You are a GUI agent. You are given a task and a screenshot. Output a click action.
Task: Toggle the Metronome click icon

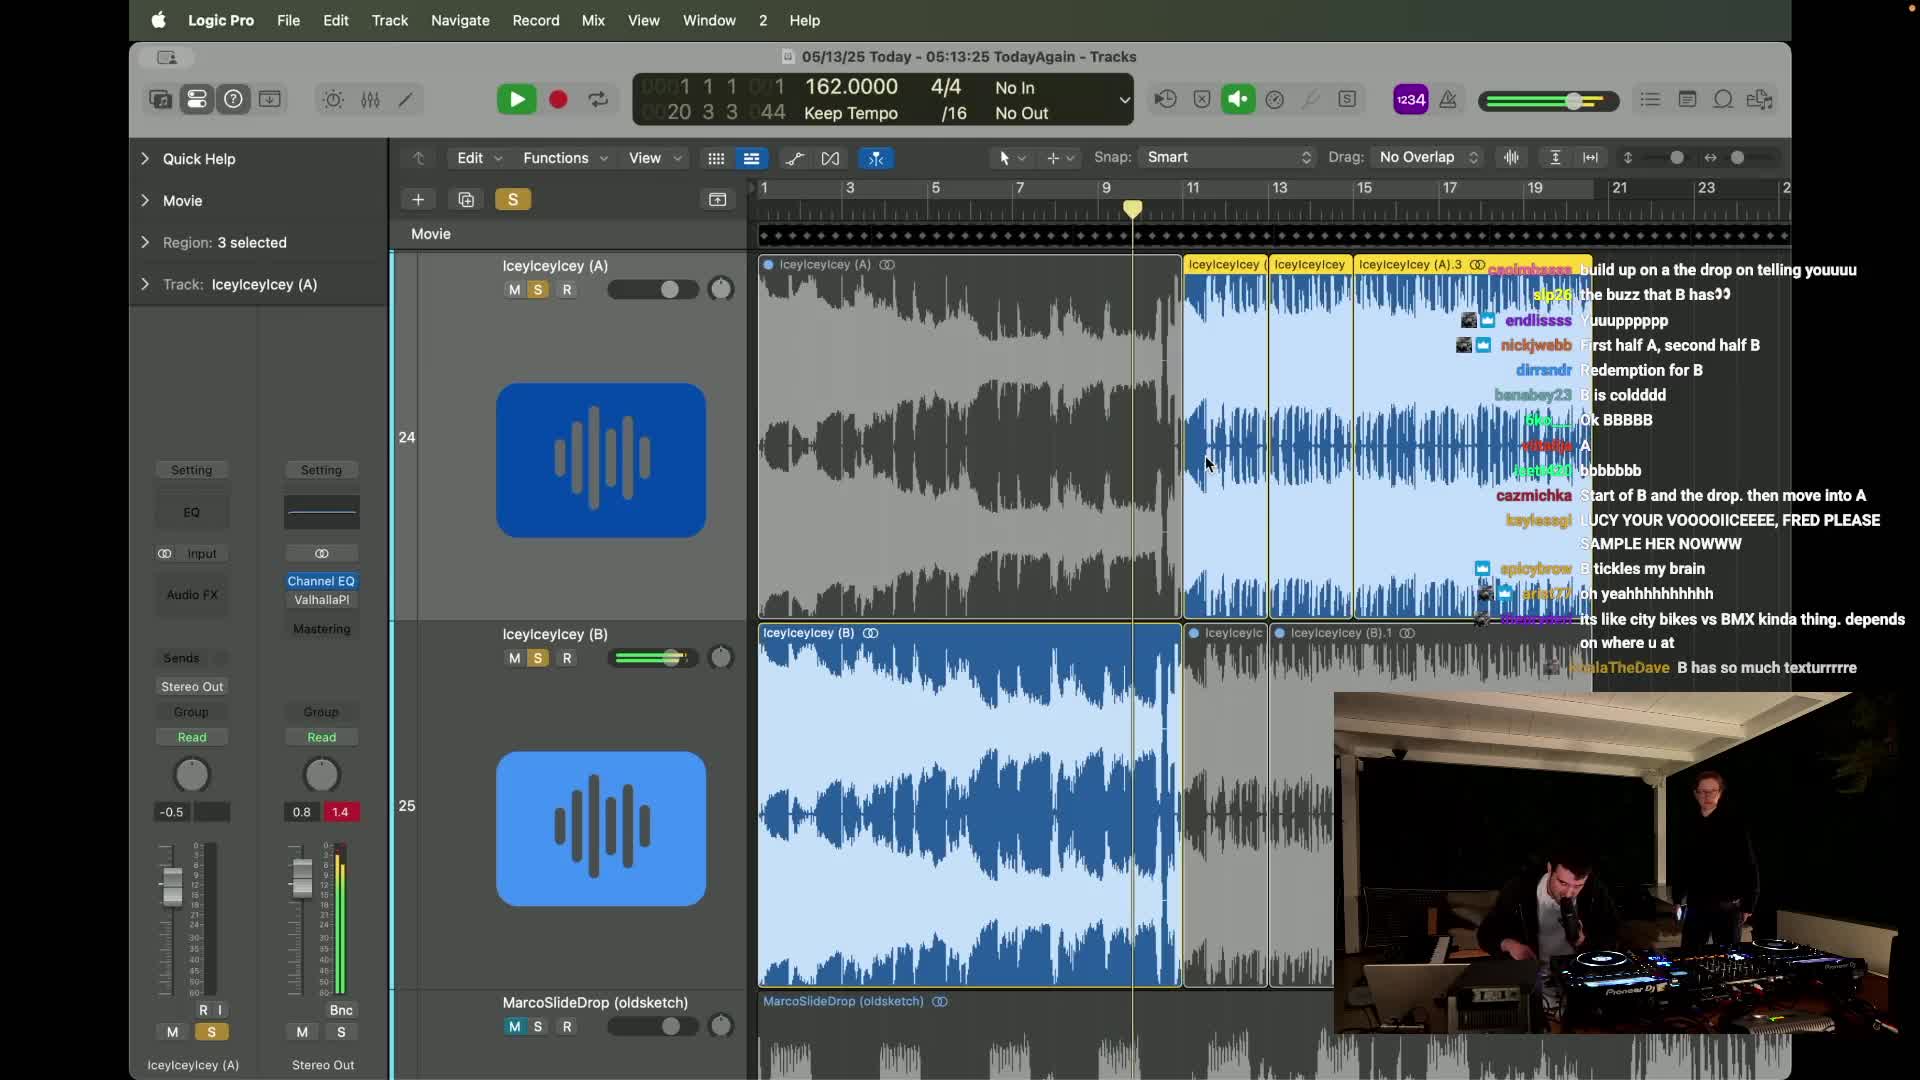[x=1448, y=99]
